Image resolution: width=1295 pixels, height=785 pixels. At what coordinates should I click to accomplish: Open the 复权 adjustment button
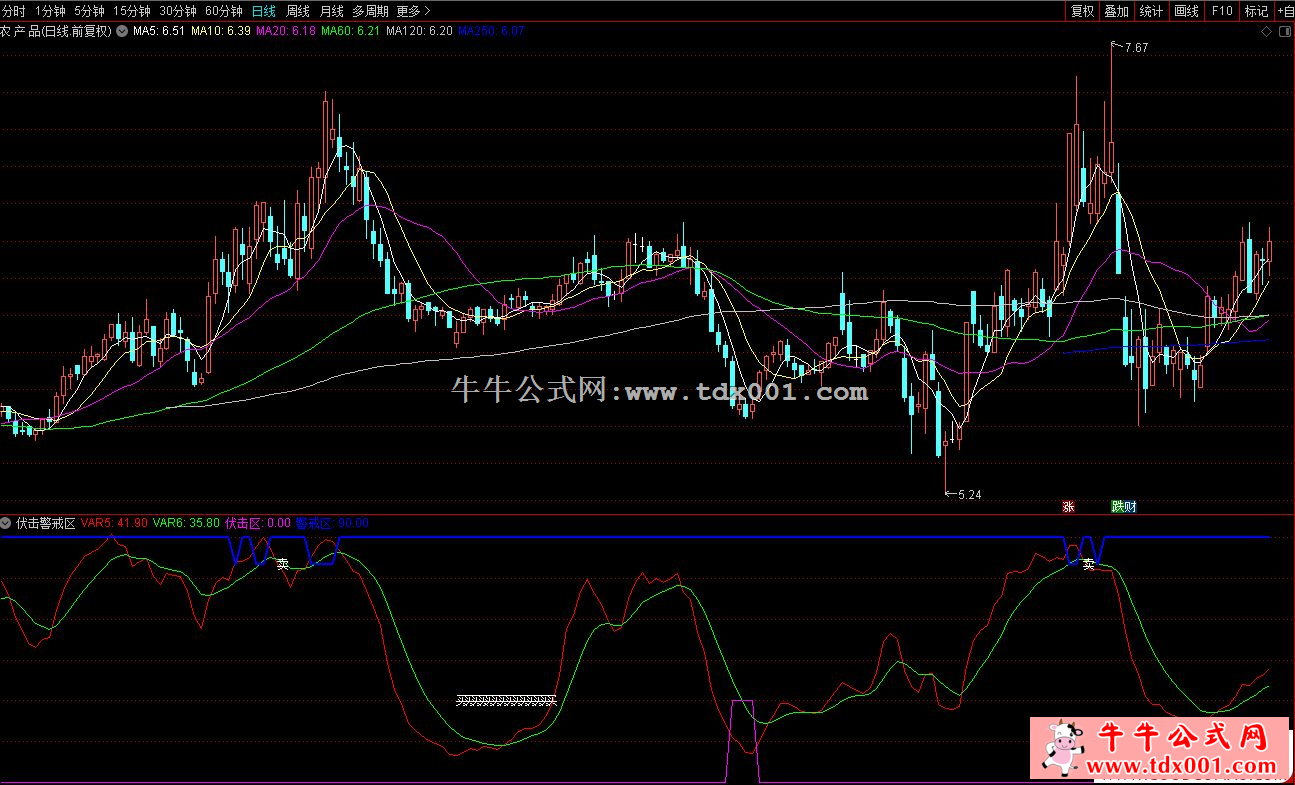pyautogui.click(x=1083, y=11)
